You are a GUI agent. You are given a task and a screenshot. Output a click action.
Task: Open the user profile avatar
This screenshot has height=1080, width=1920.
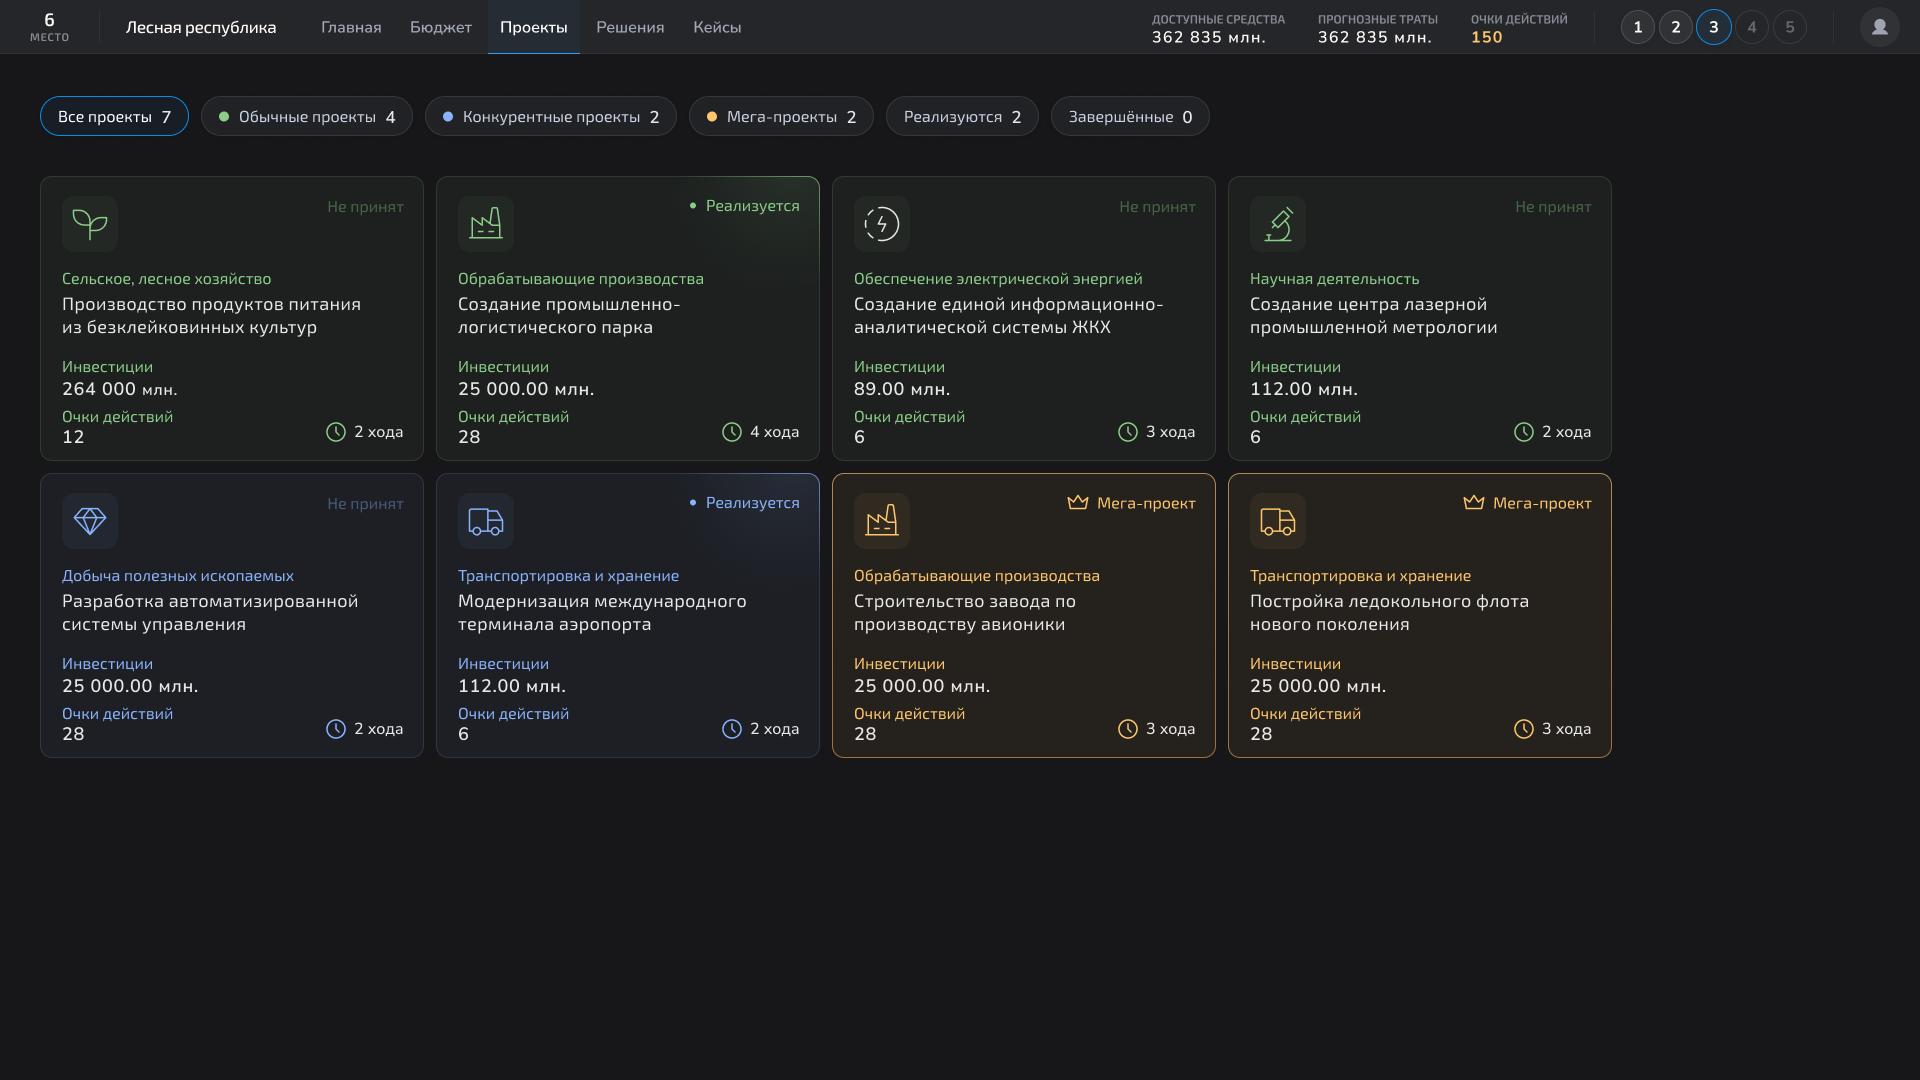1879,27
